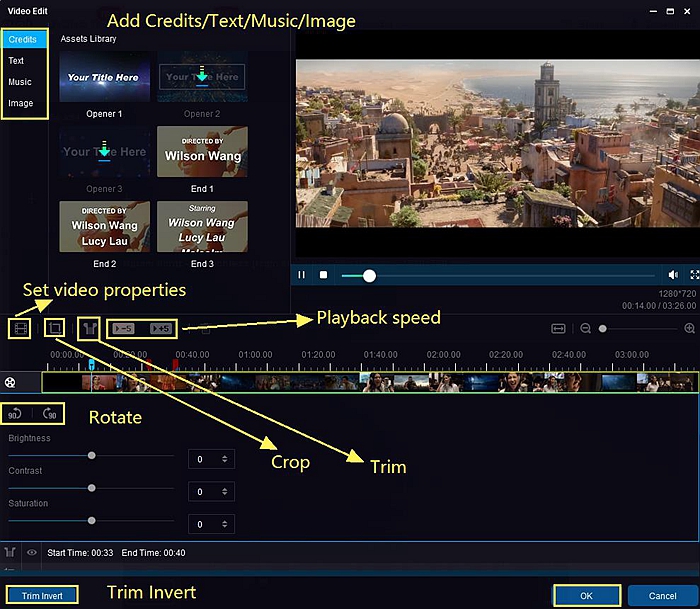700x609 pixels.
Task: Zoom in the timeline
Action: pos(689,328)
